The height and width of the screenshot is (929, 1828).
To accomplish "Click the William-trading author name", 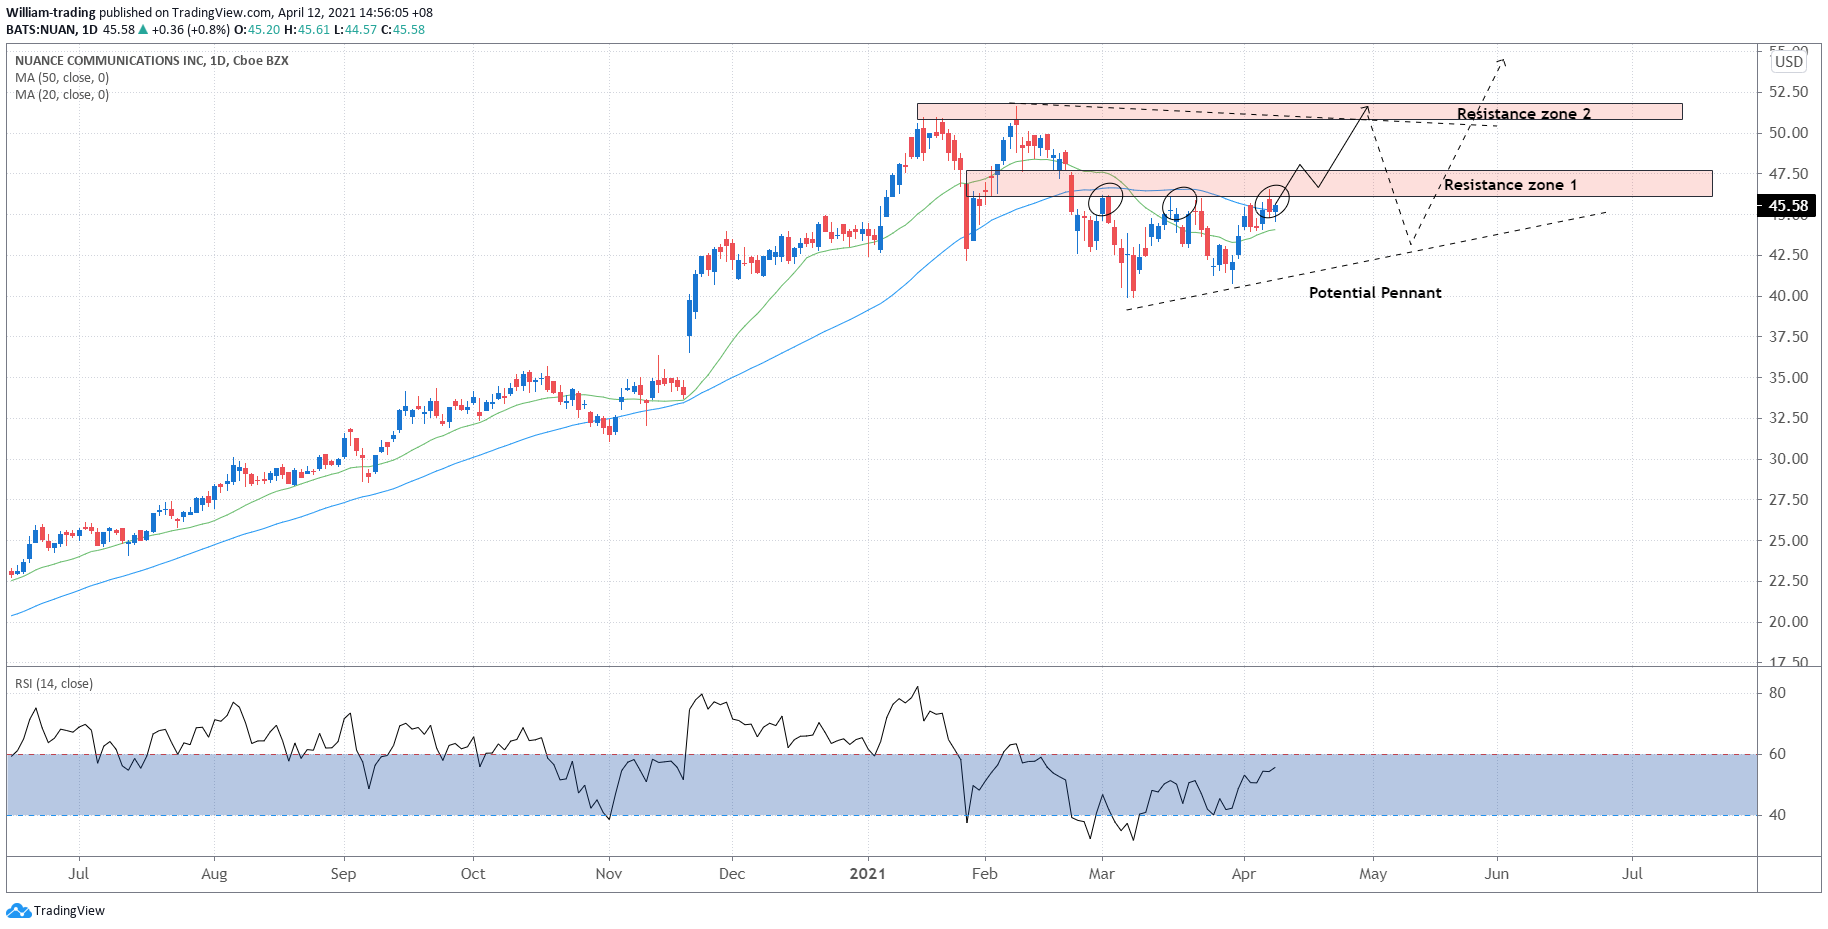I will (x=51, y=13).
